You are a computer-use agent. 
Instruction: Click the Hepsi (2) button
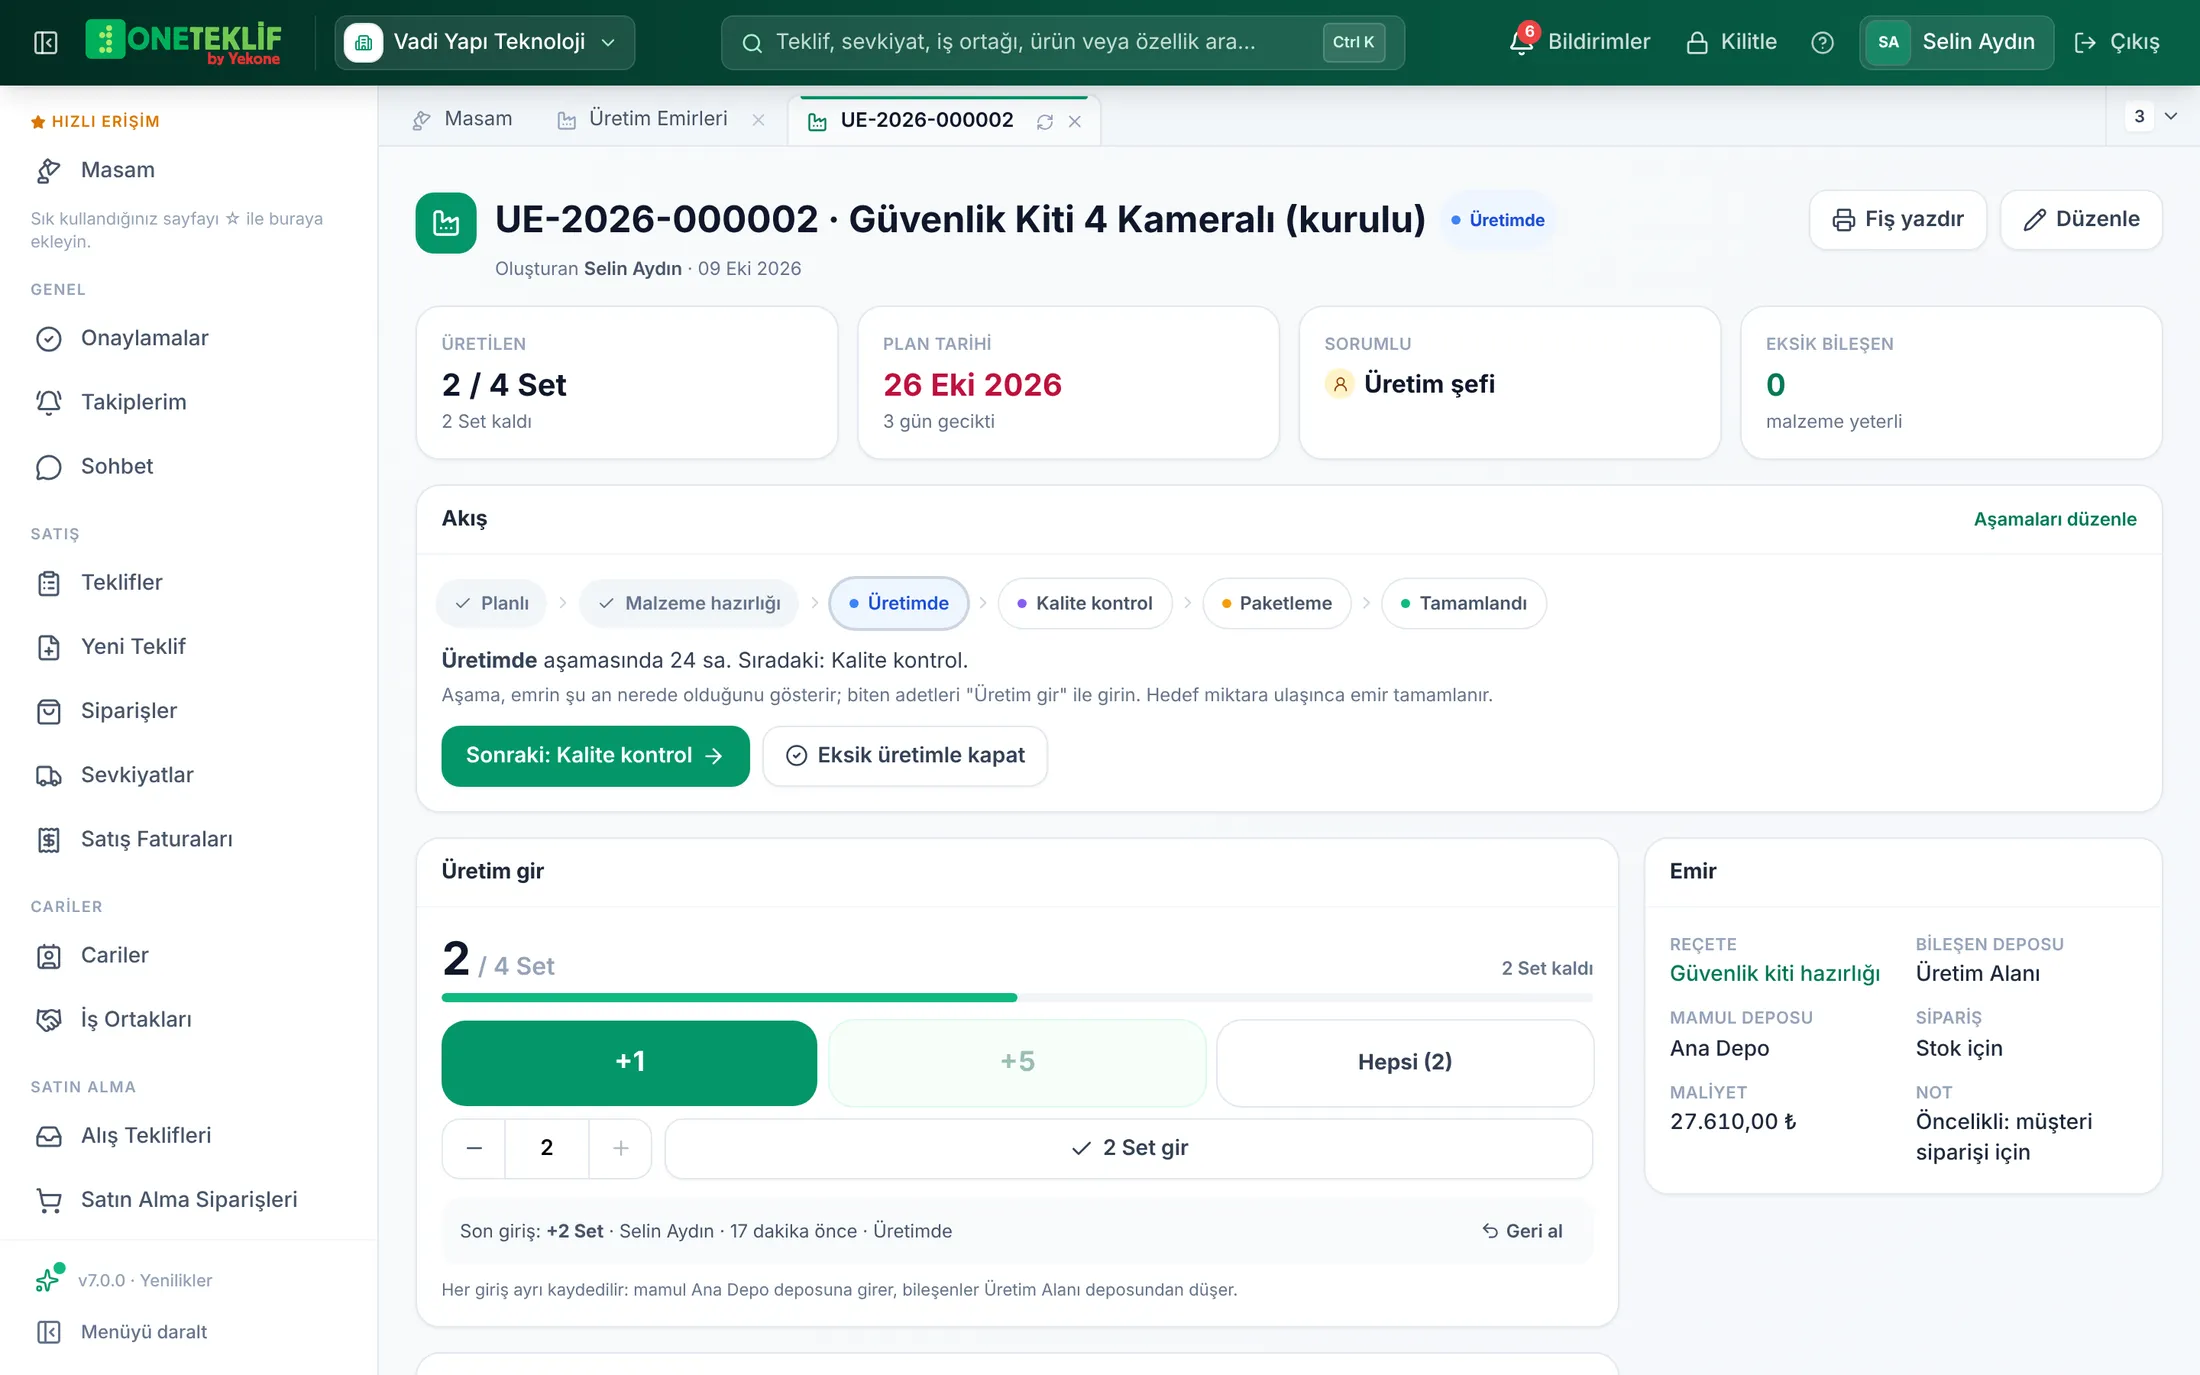(1405, 1062)
